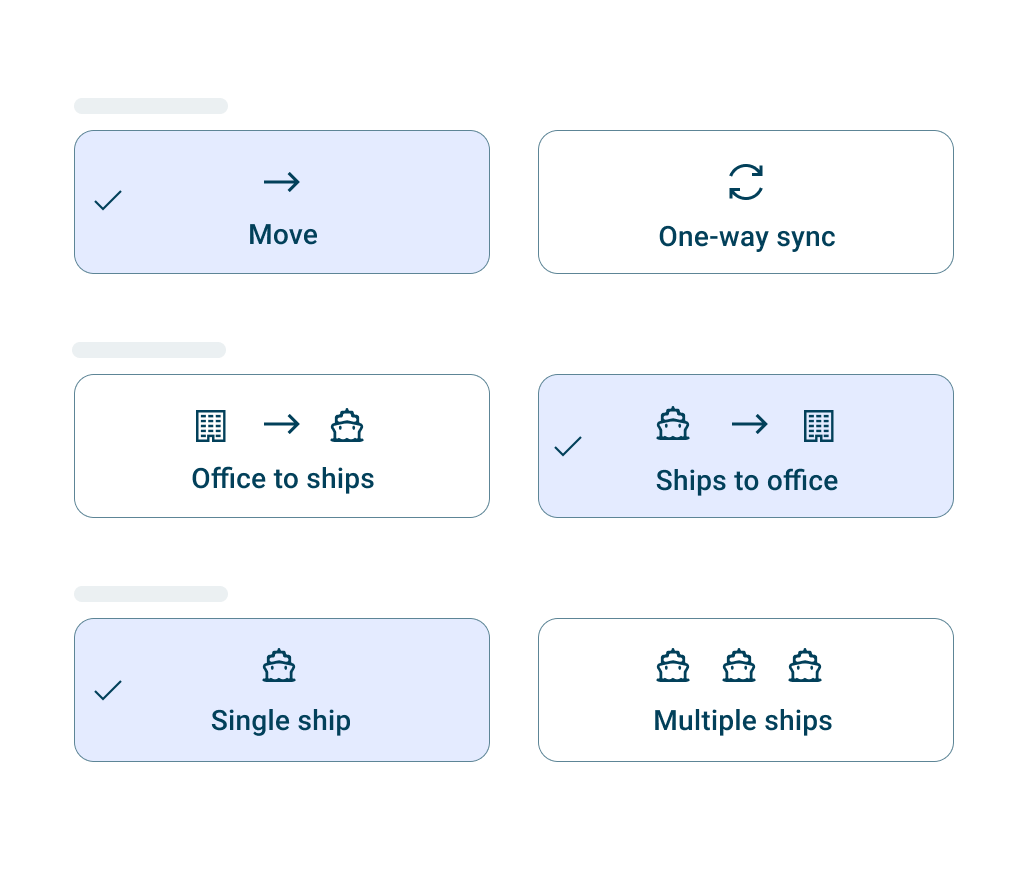Select the Single ship label
Image resolution: width=1020 pixels, height=896 pixels.
tap(281, 721)
